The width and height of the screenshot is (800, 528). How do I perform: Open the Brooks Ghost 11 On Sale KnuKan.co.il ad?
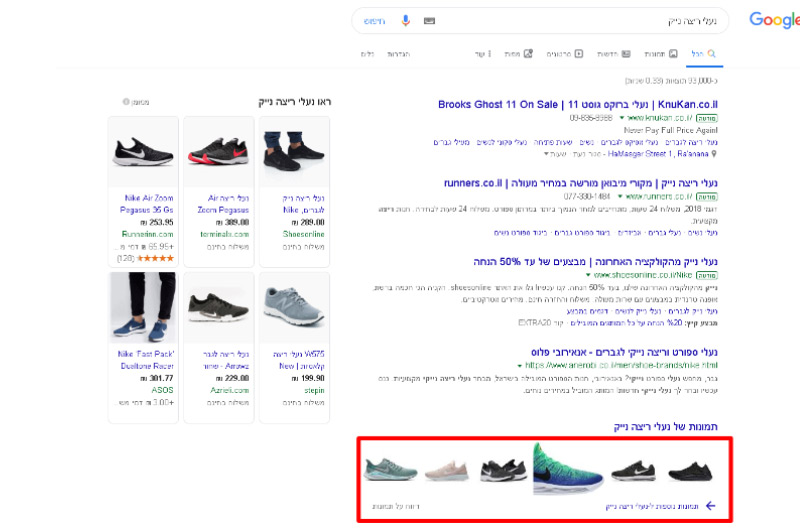[x=578, y=105]
